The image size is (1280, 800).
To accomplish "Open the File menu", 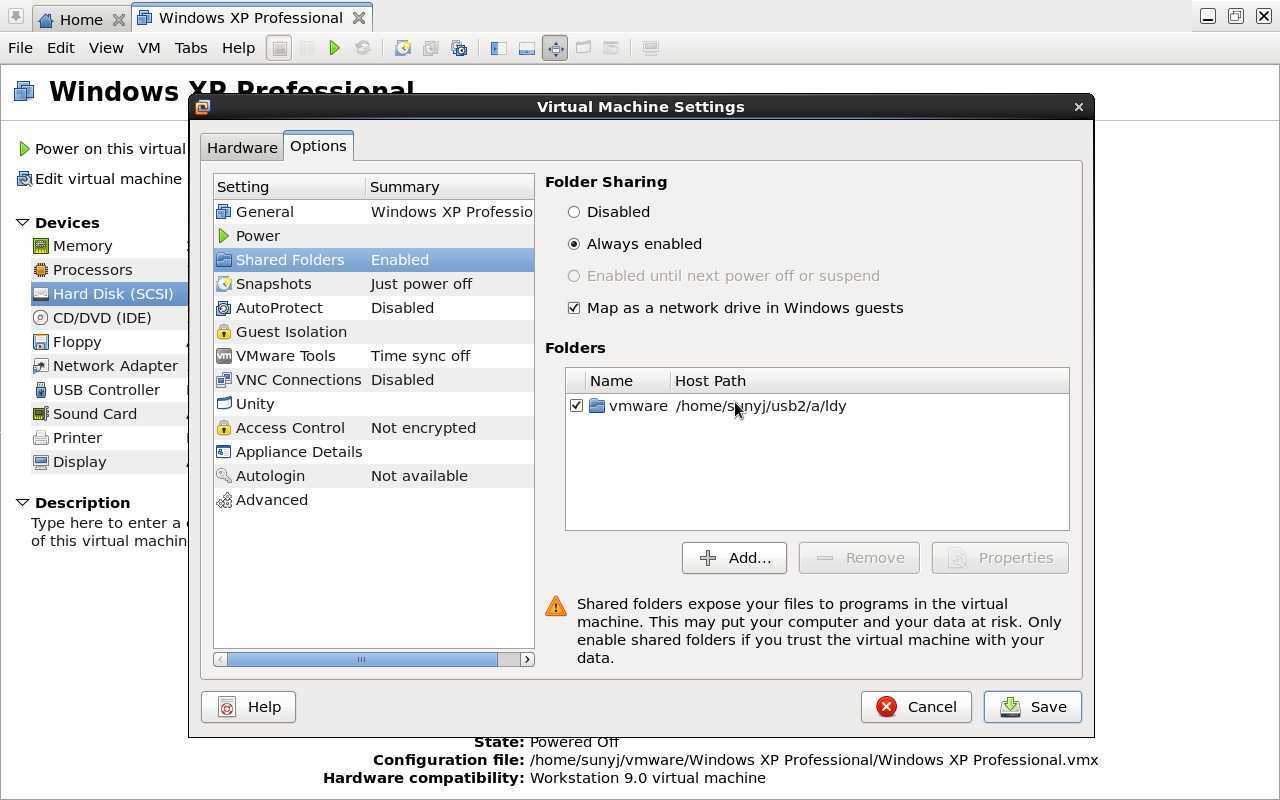I will (x=20, y=48).
